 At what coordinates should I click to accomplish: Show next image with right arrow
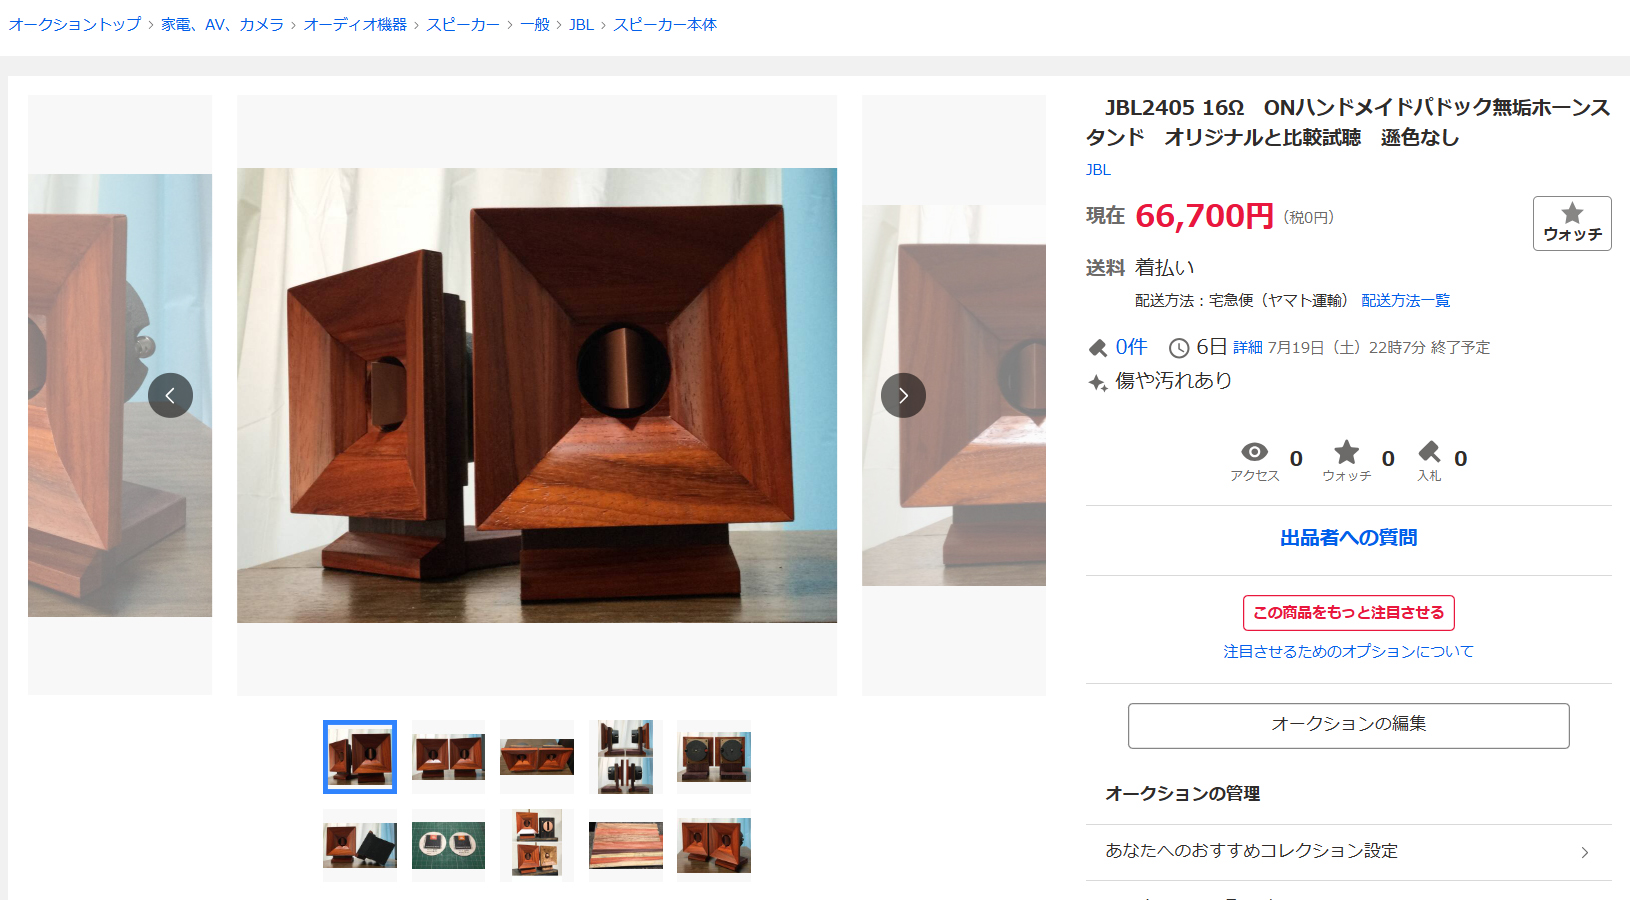click(x=903, y=395)
